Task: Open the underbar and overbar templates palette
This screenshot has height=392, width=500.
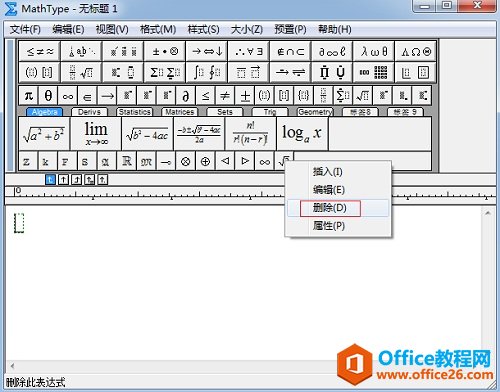Action: coord(248,72)
